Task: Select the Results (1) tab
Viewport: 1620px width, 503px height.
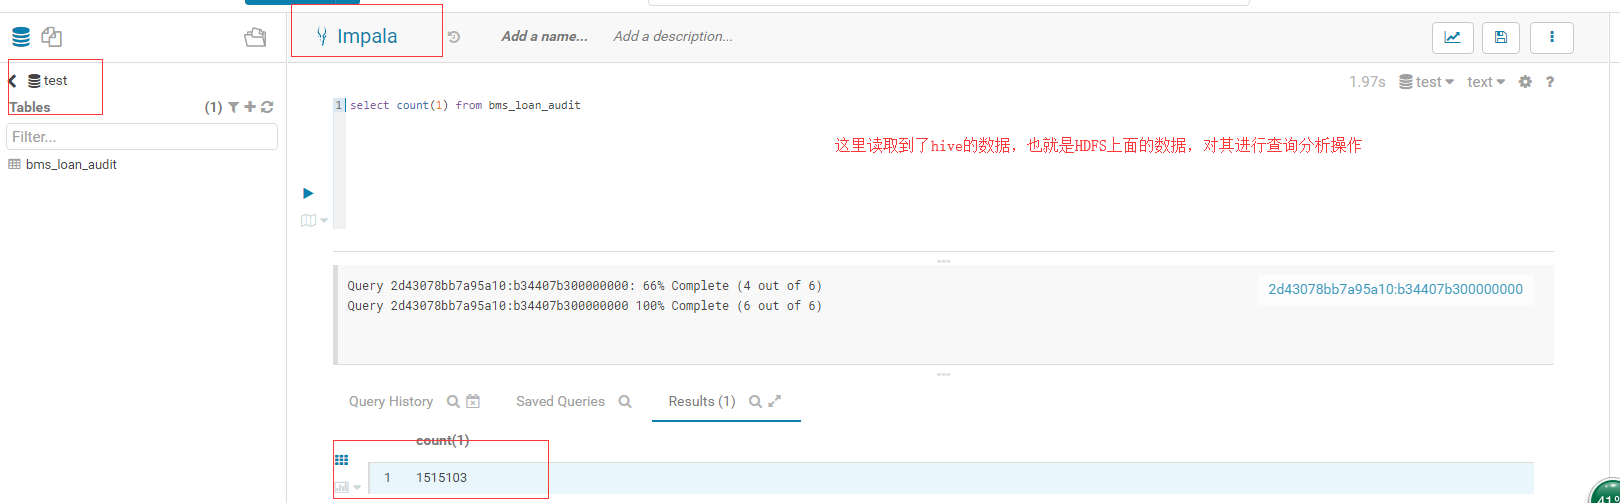Action: click(702, 401)
